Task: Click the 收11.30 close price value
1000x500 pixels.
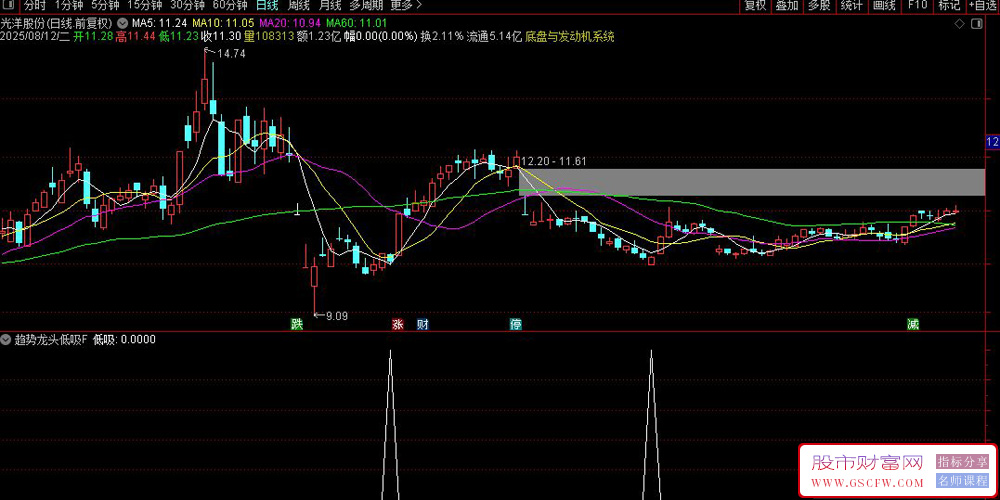Action: point(221,36)
